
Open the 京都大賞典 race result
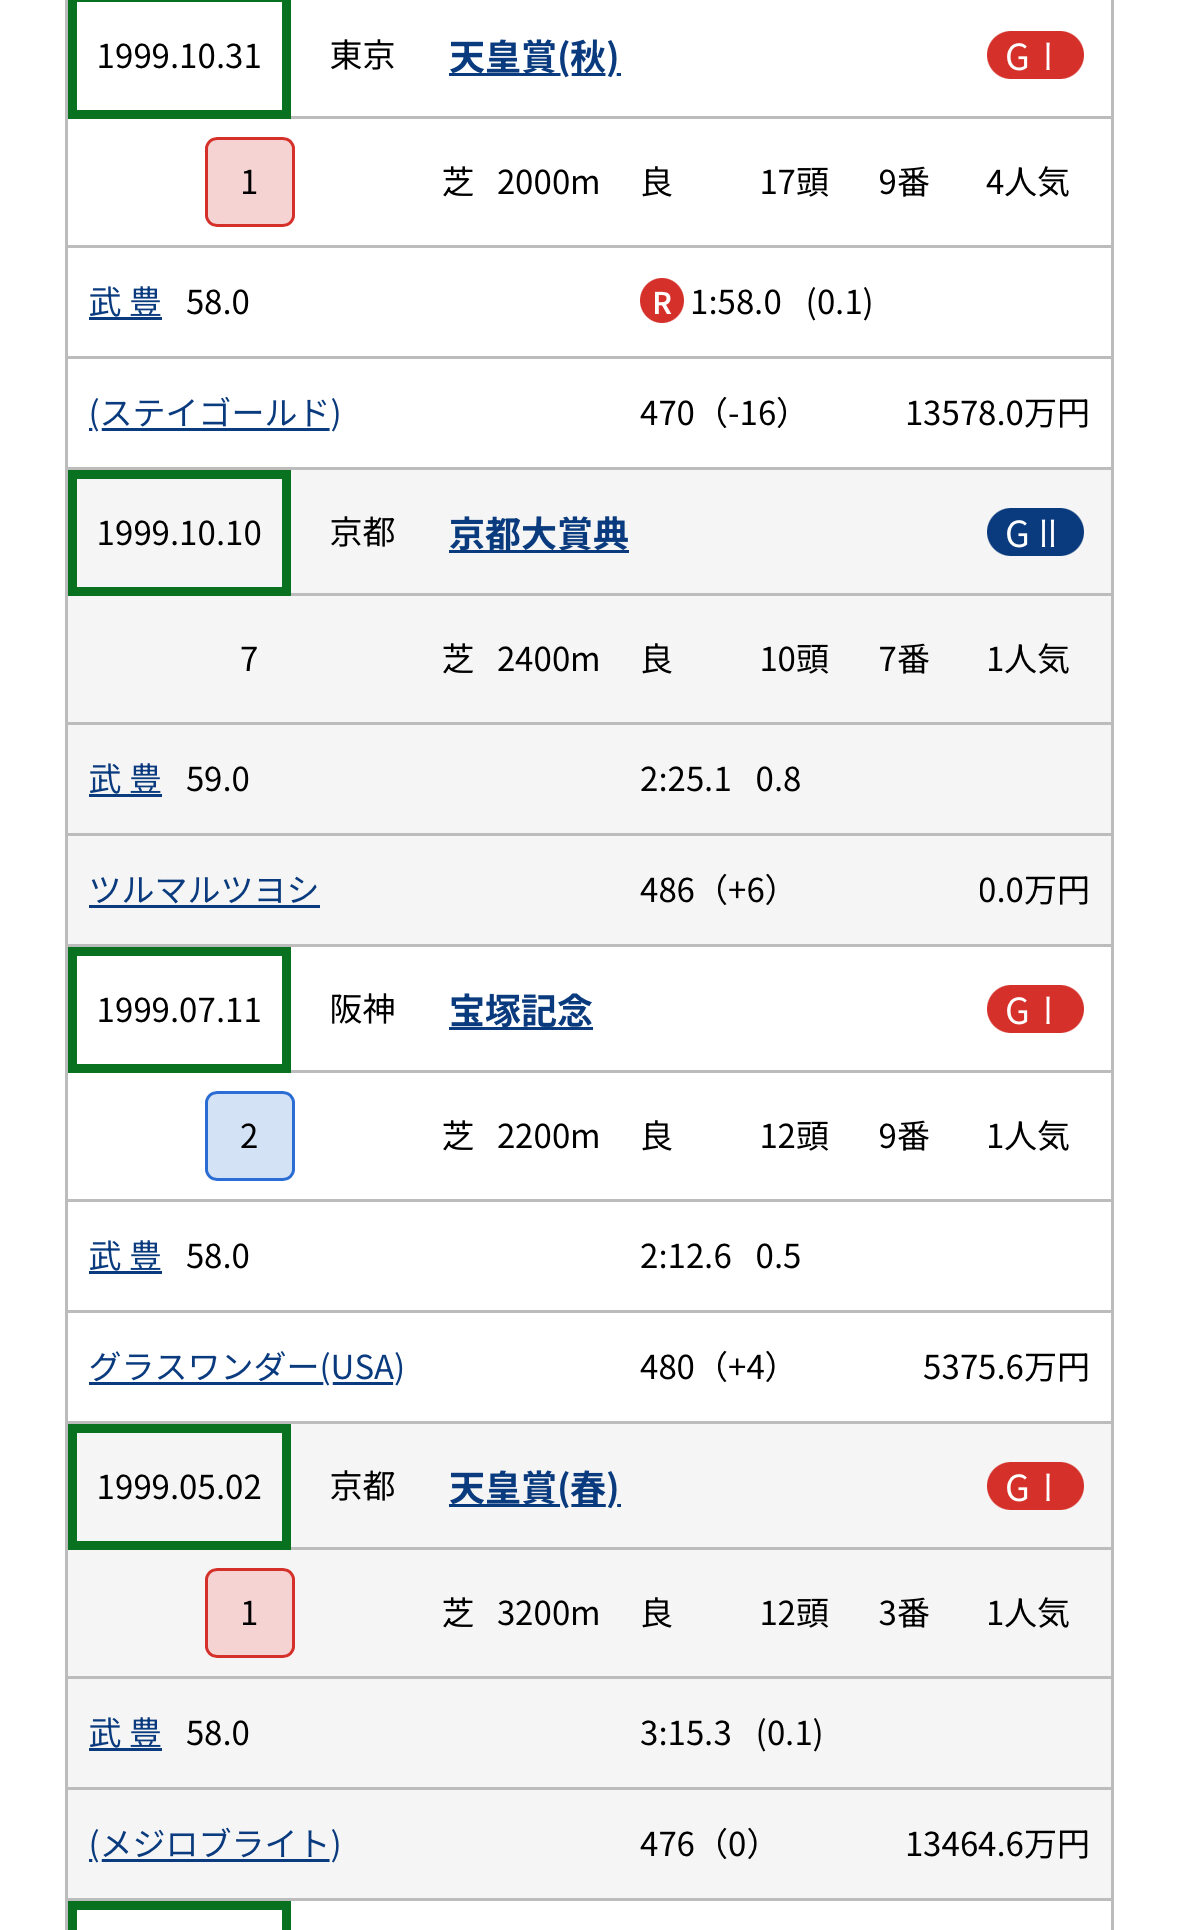click(x=538, y=535)
